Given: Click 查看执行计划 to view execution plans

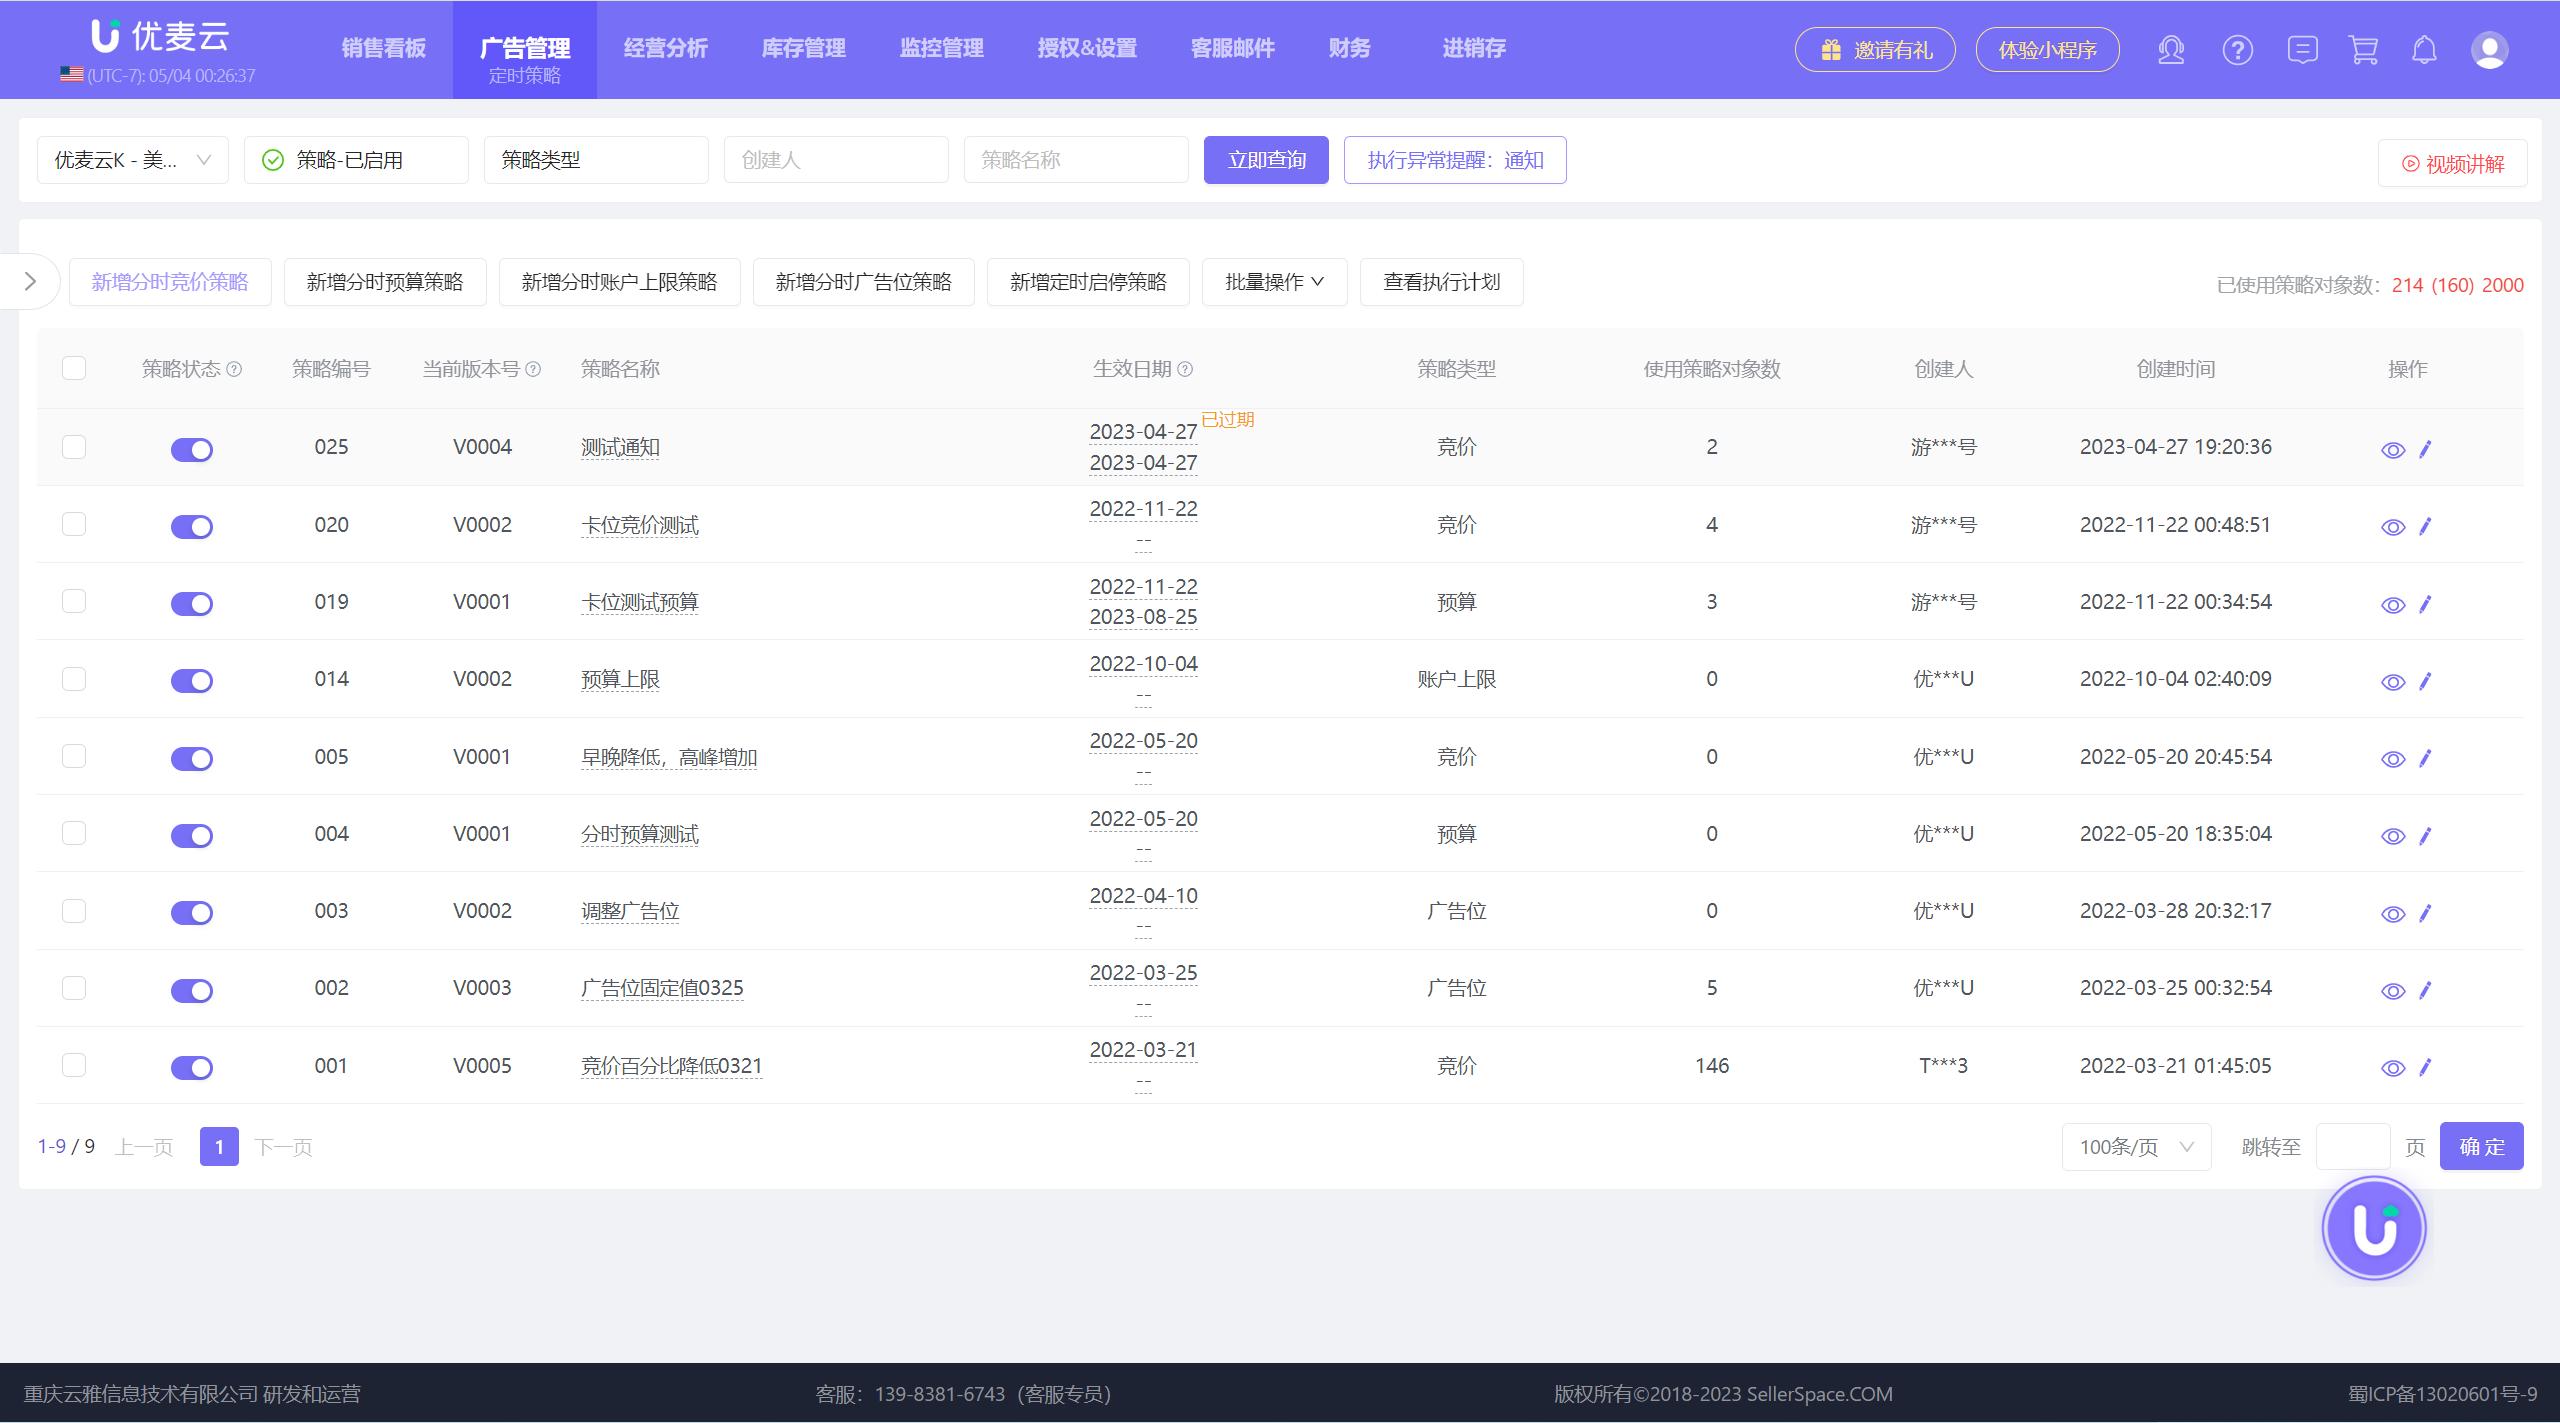Looking at the screenshot, I should (x=1441, y=282).
